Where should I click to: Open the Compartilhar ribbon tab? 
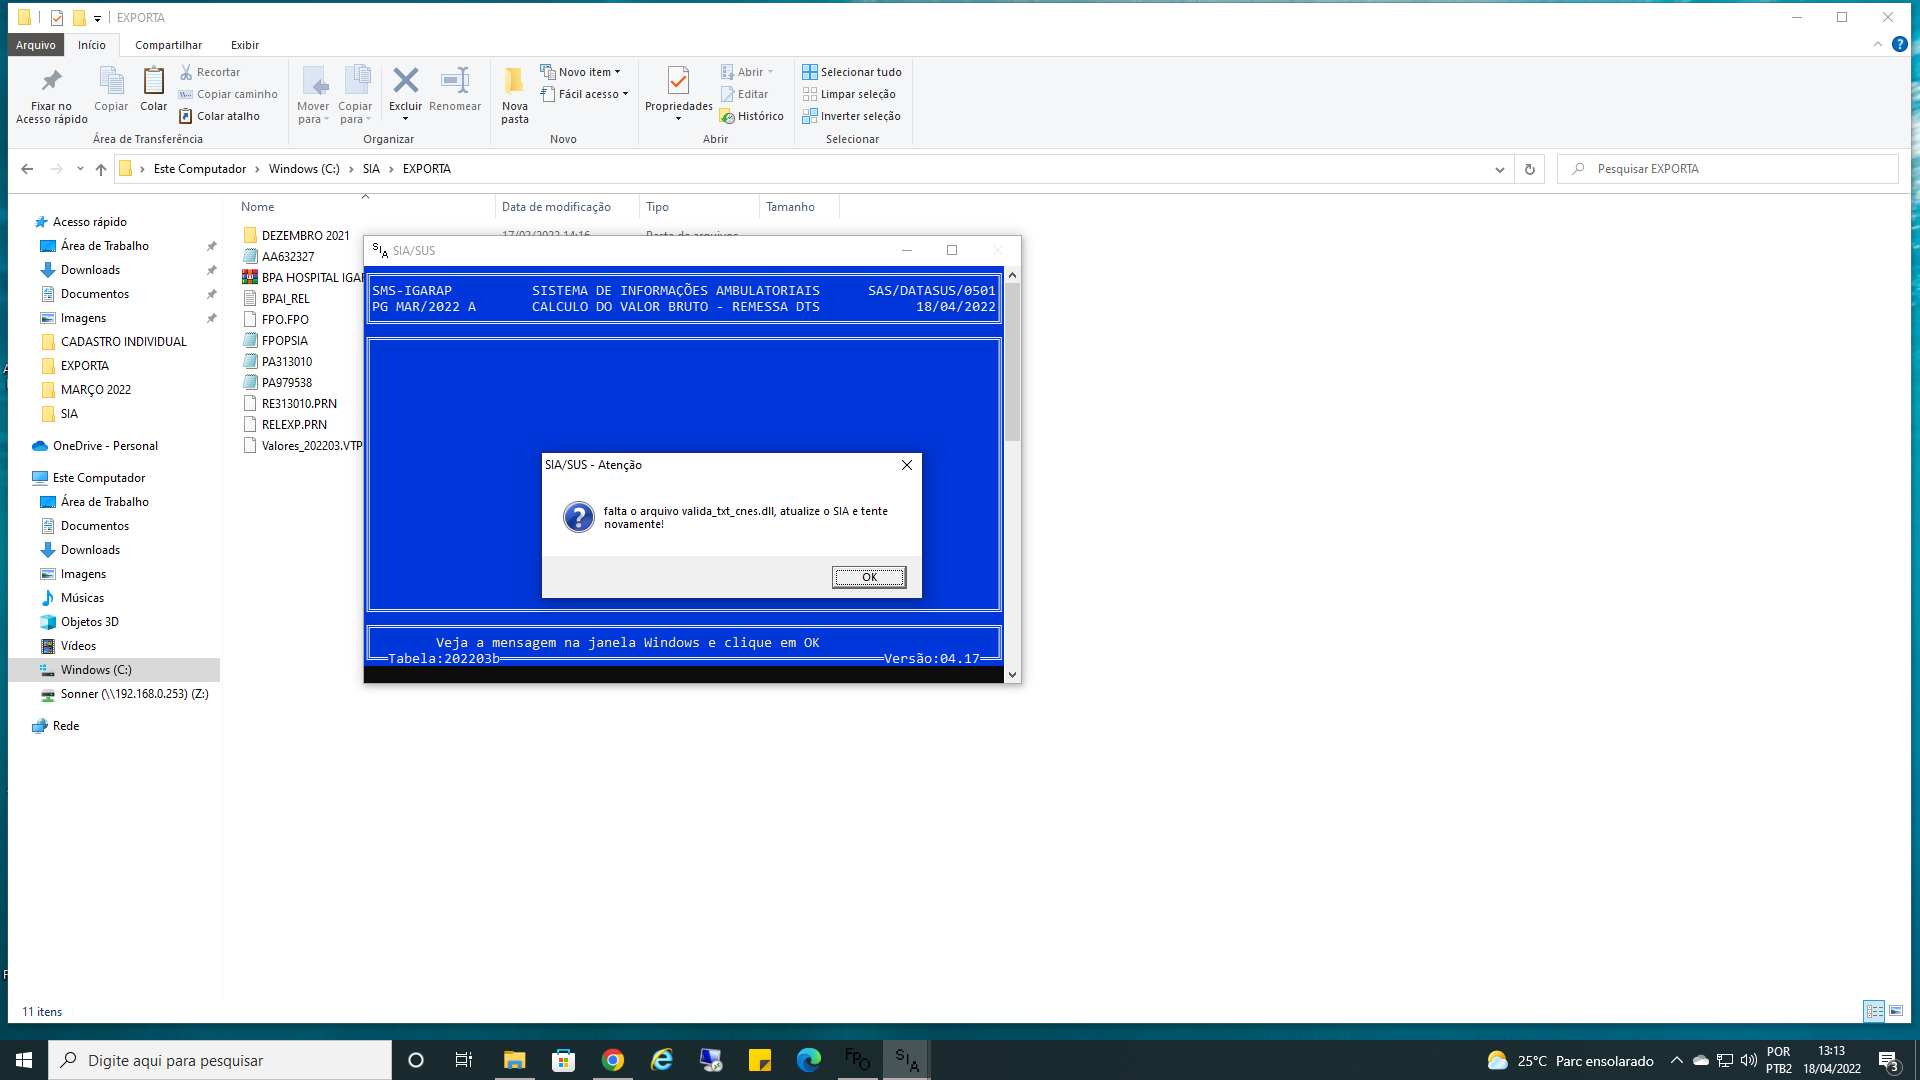(x=168, y=45)
